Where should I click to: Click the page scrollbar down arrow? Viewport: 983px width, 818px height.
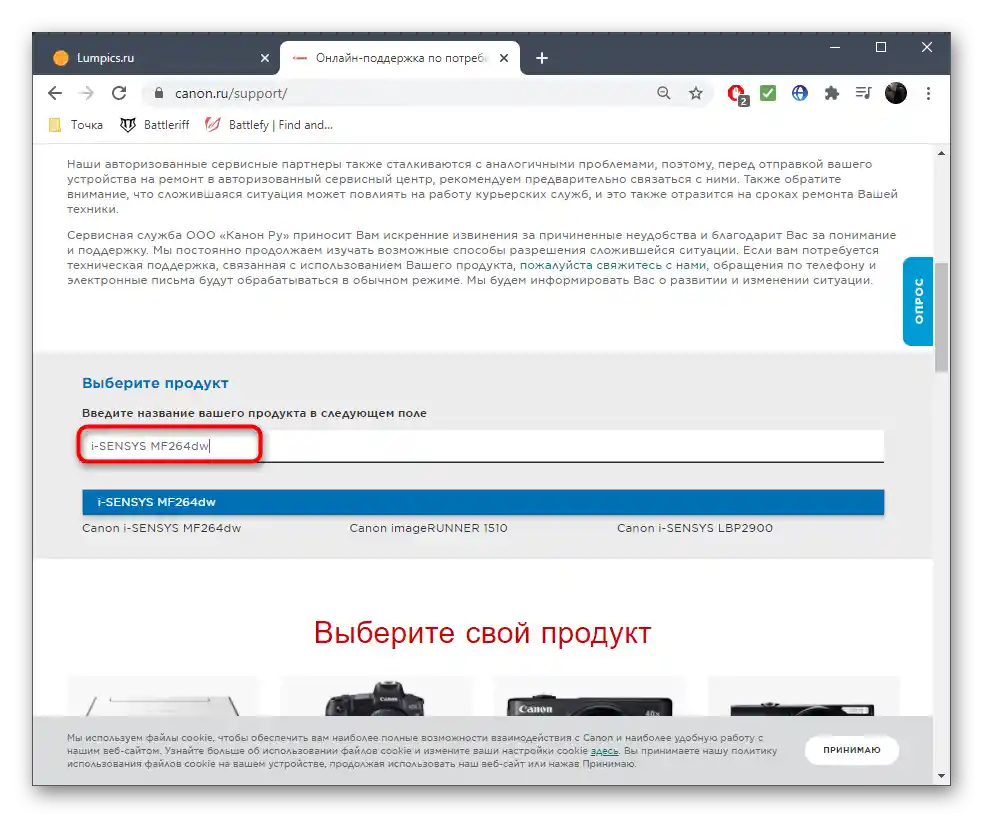tap(941, 776)
